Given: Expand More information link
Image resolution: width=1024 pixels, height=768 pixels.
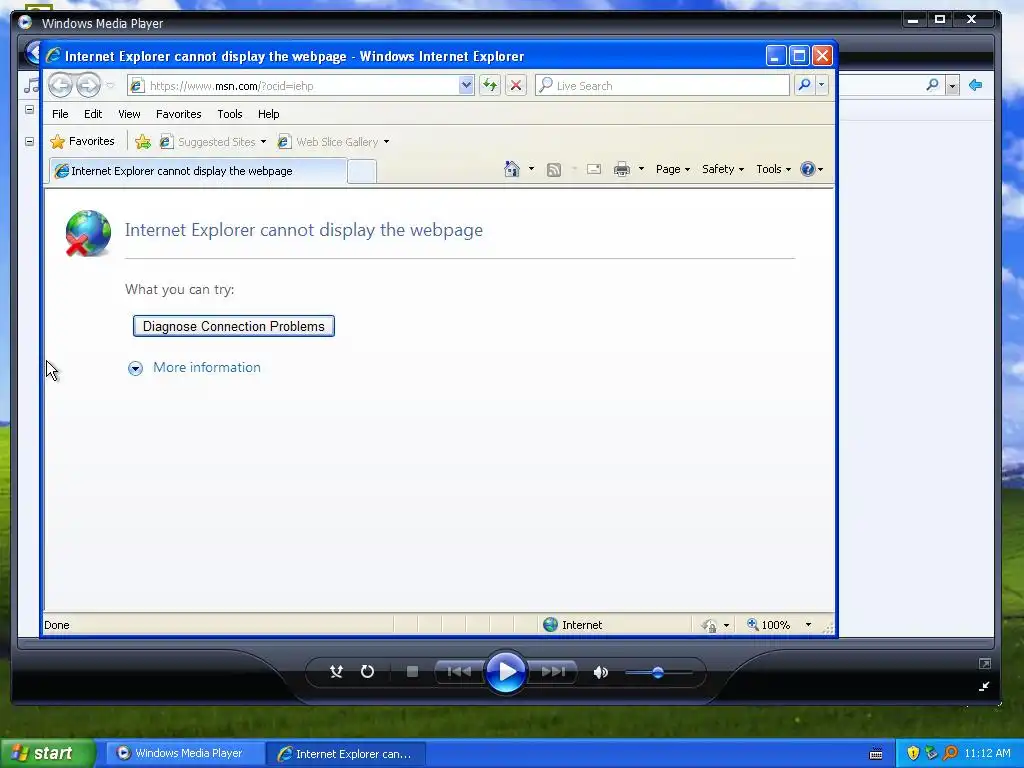Looking at the screenshot, I should click(x=206, y=367).
